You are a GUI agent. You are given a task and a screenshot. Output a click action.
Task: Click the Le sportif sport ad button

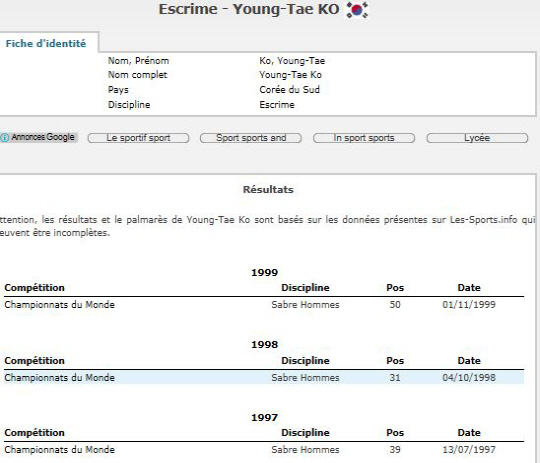click(138, 138)
